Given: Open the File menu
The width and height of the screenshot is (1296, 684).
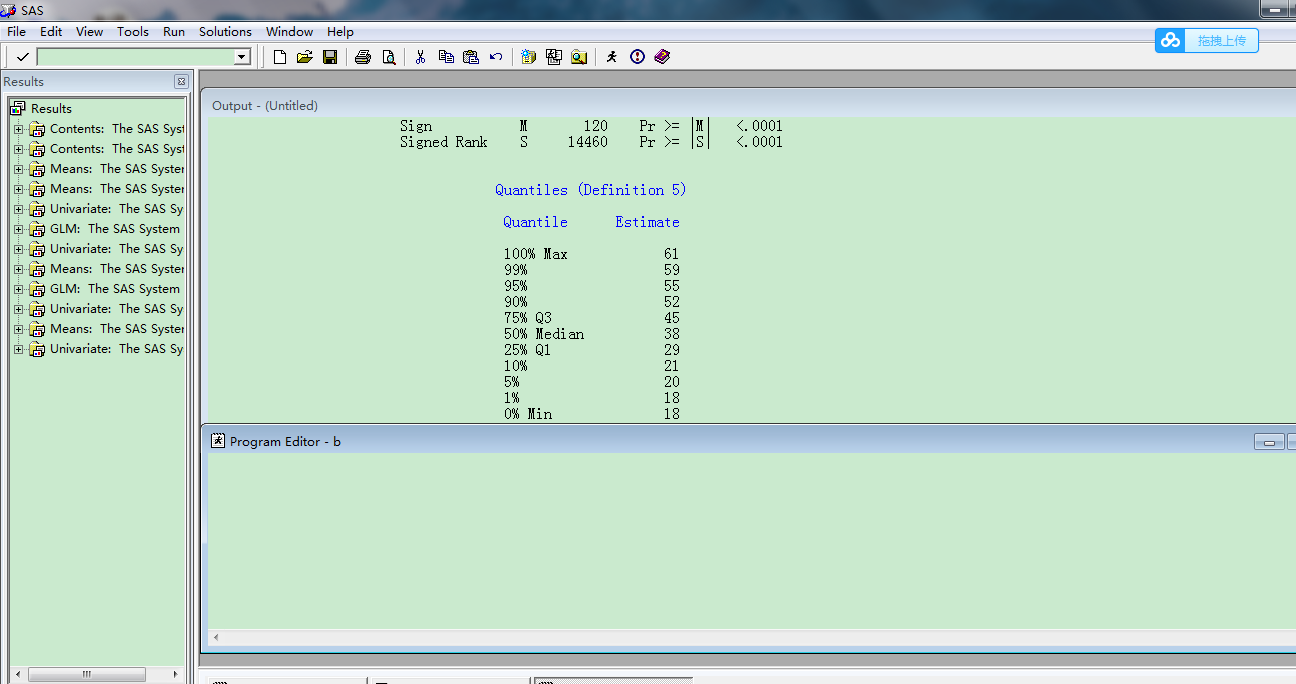Looking at the screenshot, I should [x=16, y=32].
